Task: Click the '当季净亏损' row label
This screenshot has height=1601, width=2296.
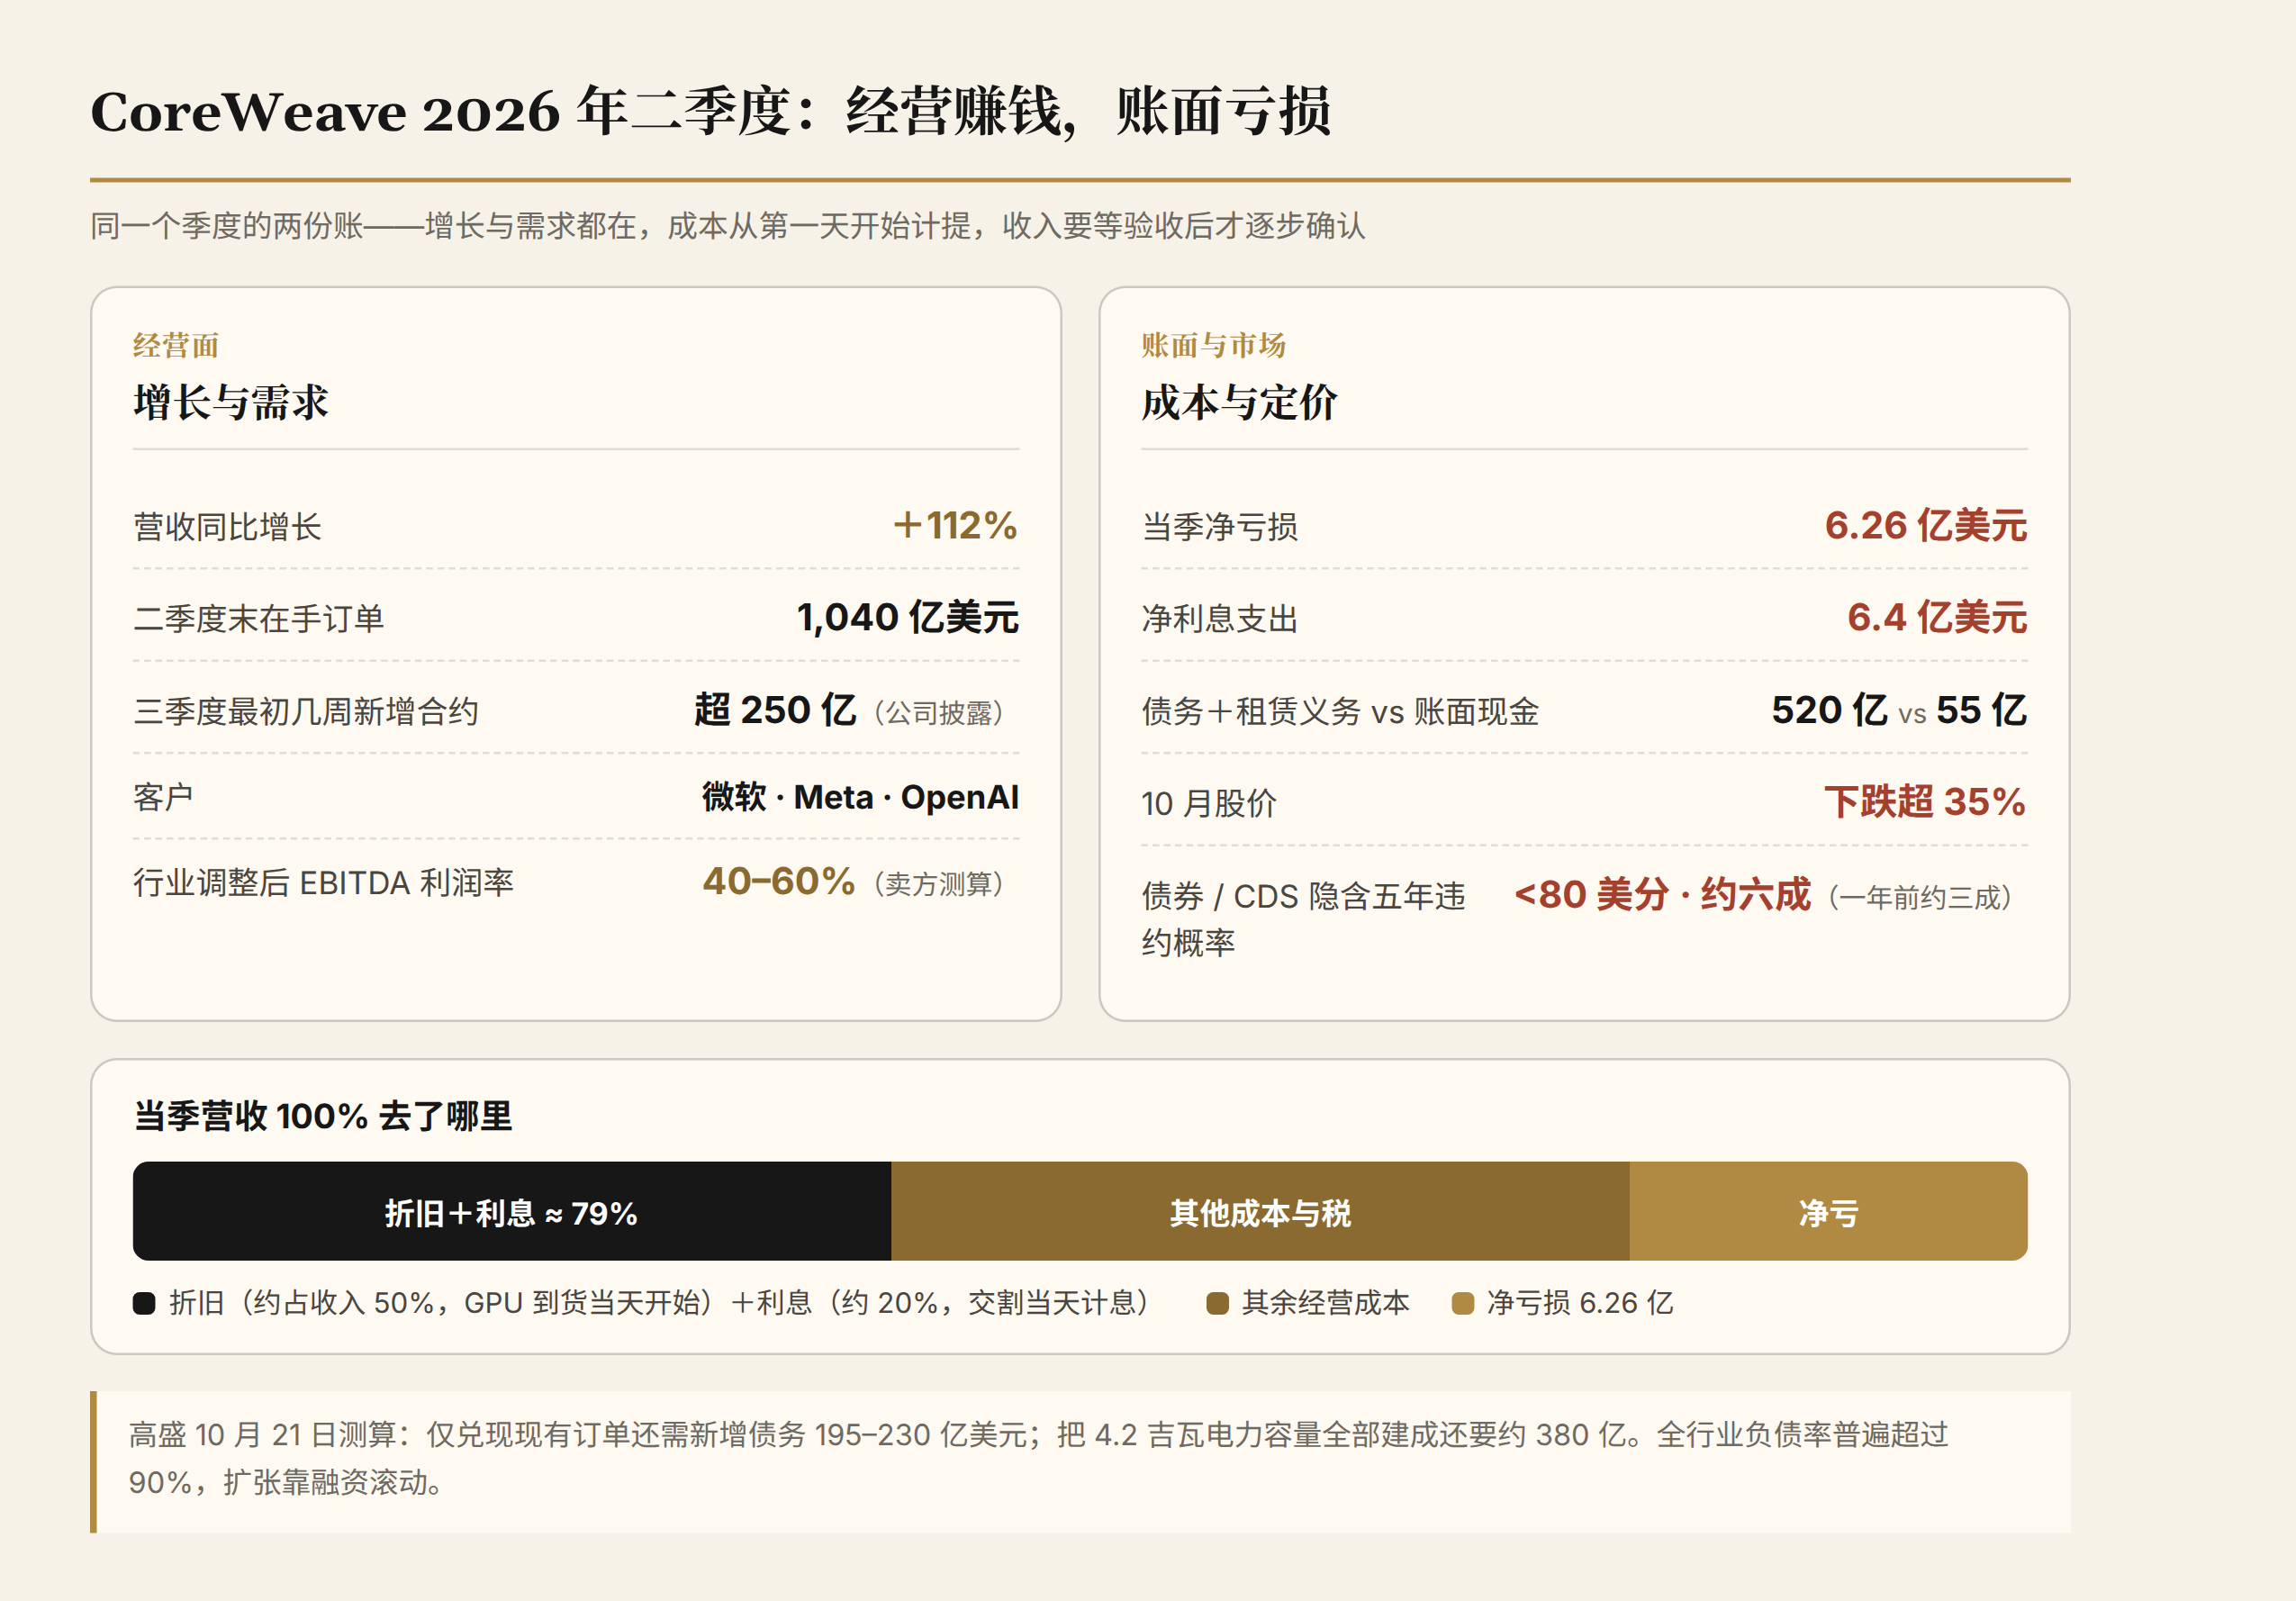Action: (x=1220, y=527)
